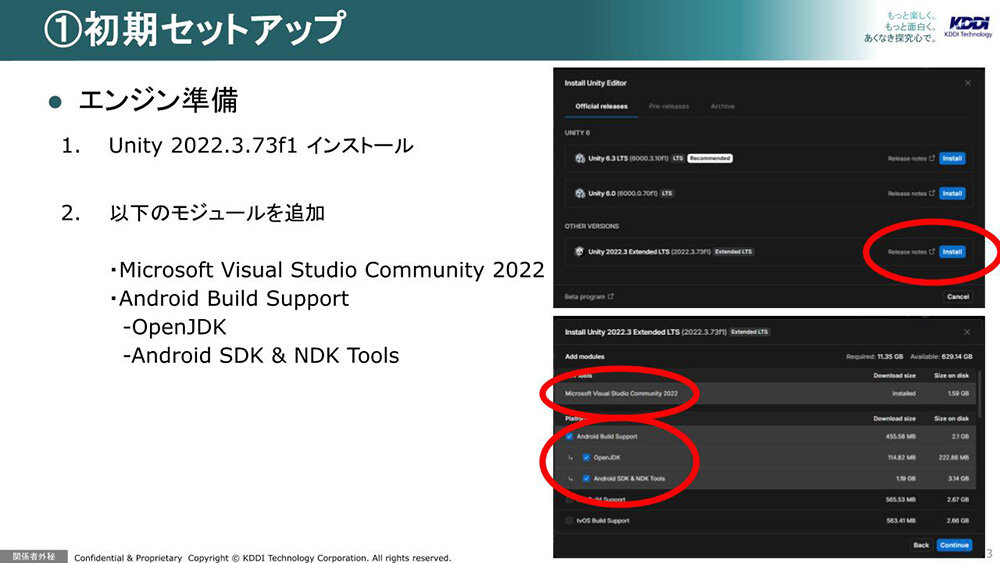Image resolution: width=1000 pixels, height=563 pixels.
Task: Click the Beta program external link icon
Action: pyautogui.click(x=611, y=297)
